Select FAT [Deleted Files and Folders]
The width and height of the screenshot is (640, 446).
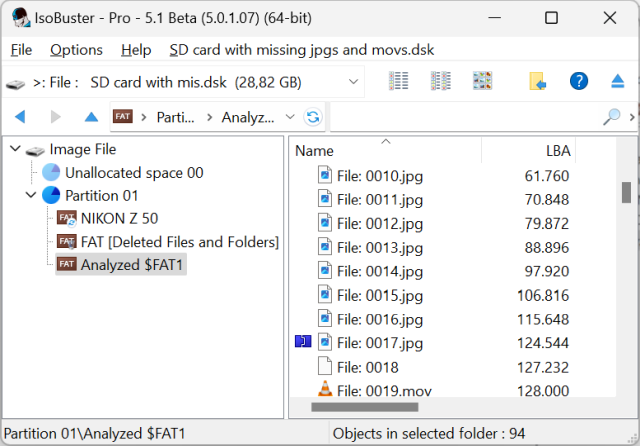pos(180,242)
